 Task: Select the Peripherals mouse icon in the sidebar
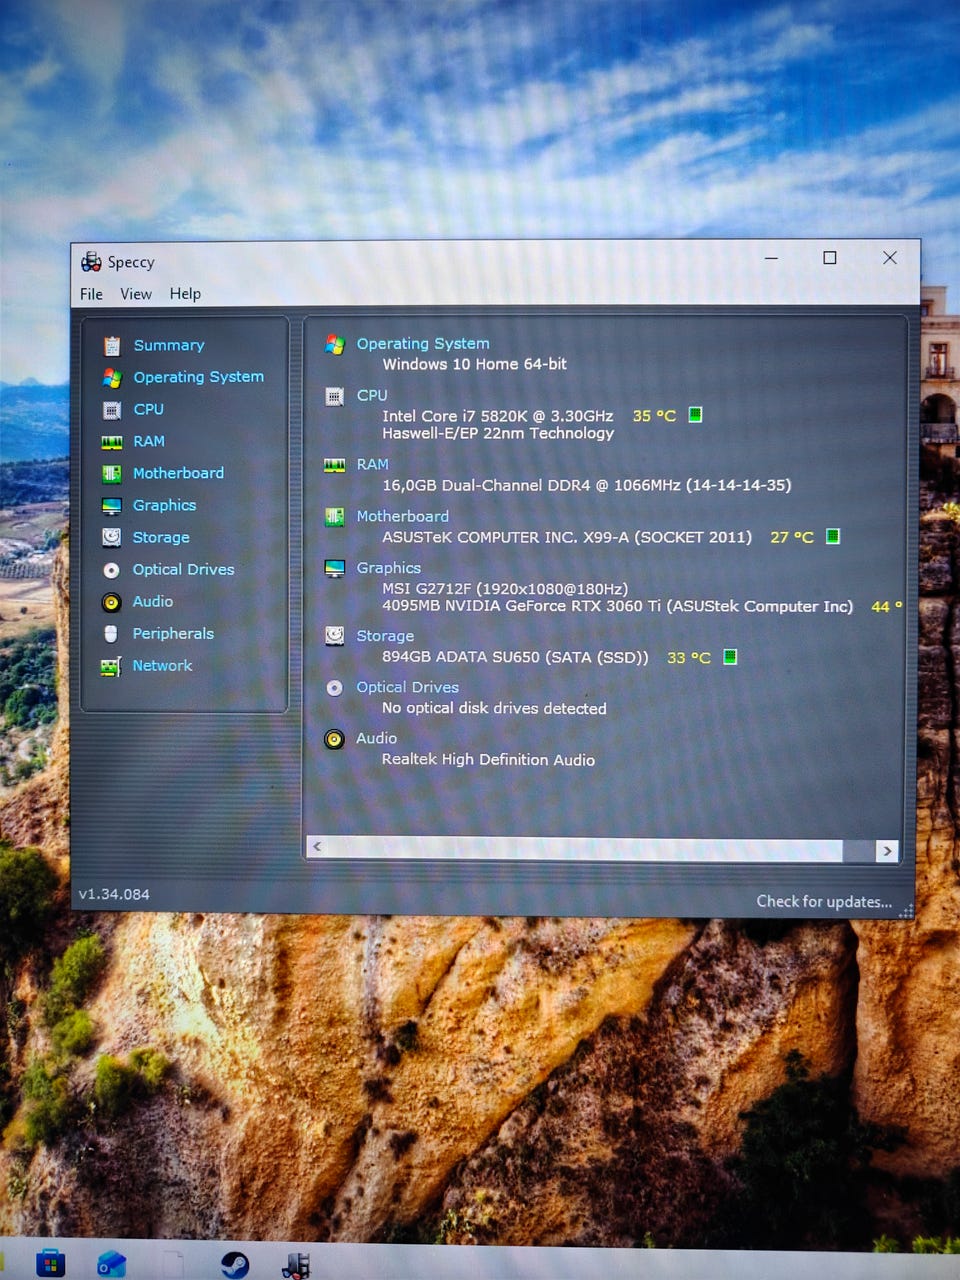111,634
